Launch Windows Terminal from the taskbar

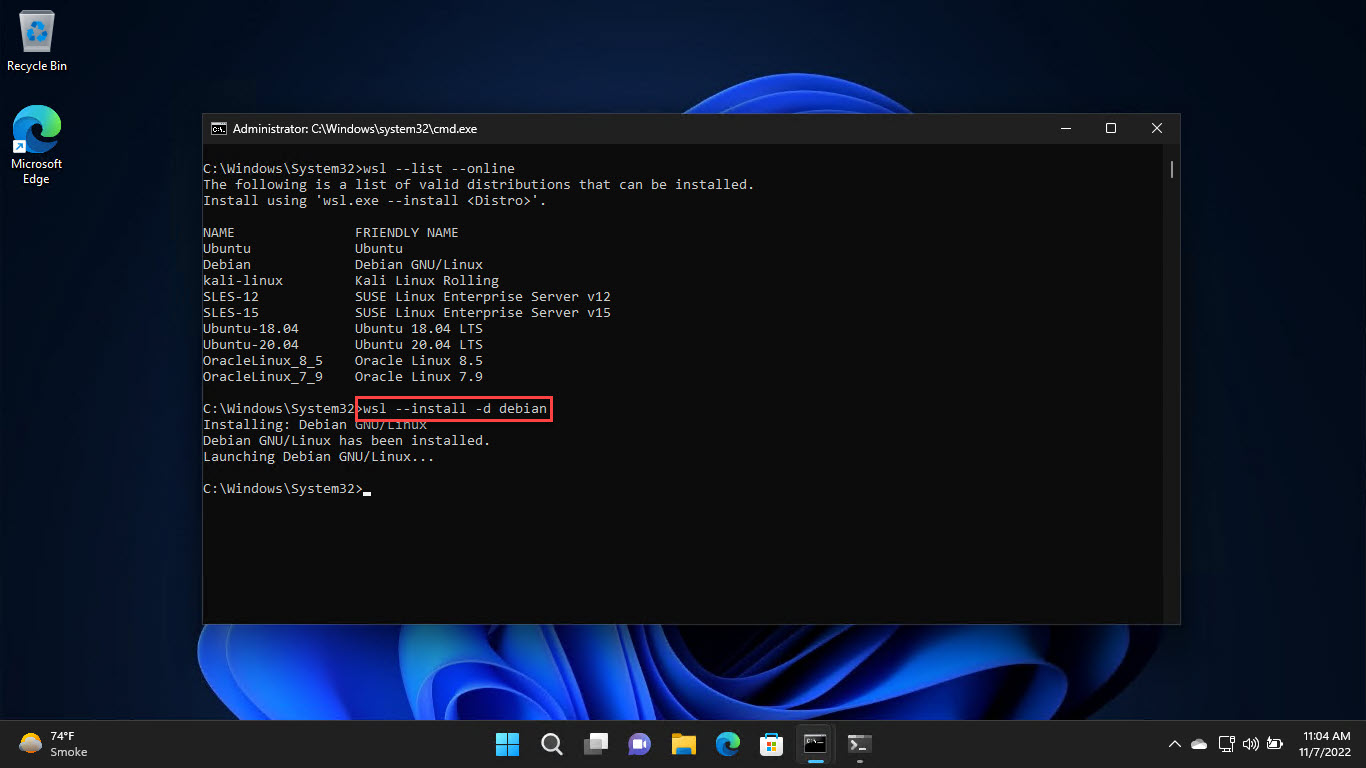tap(859, 744)
